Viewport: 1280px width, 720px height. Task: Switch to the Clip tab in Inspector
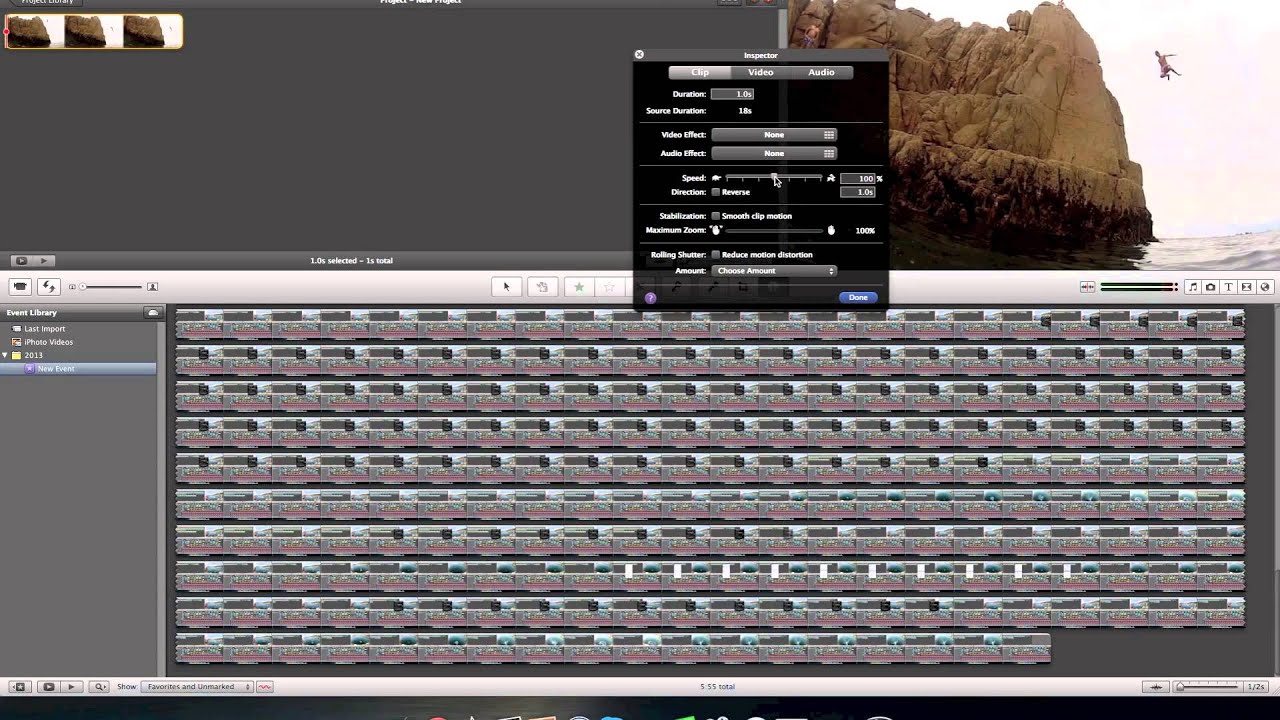700,72
